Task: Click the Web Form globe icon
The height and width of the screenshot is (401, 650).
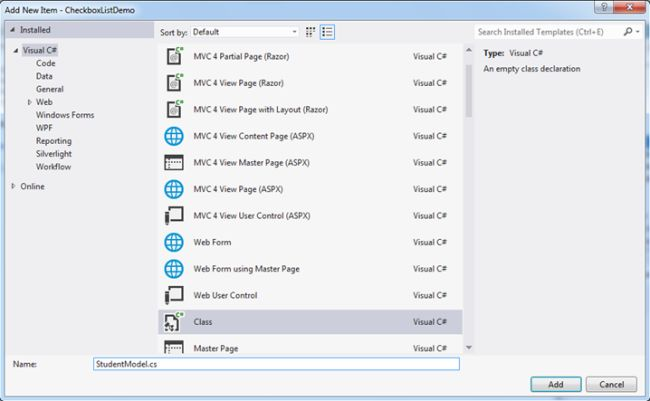Action: point(174,242)
